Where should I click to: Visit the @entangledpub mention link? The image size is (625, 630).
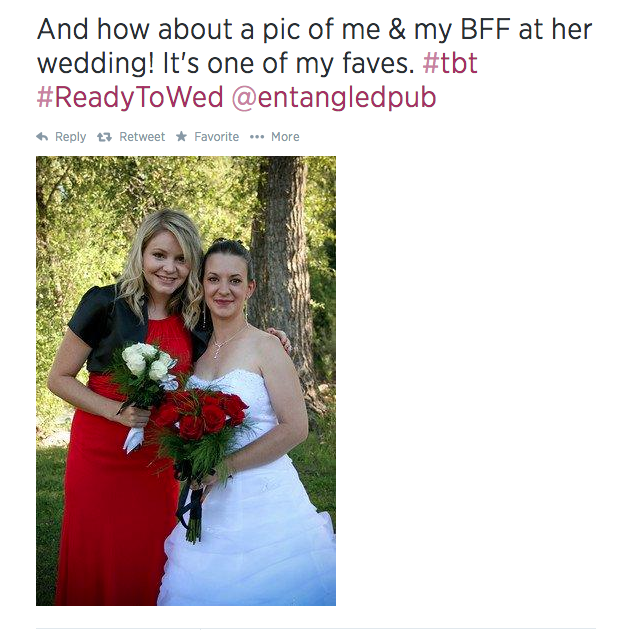pos(334,98)
